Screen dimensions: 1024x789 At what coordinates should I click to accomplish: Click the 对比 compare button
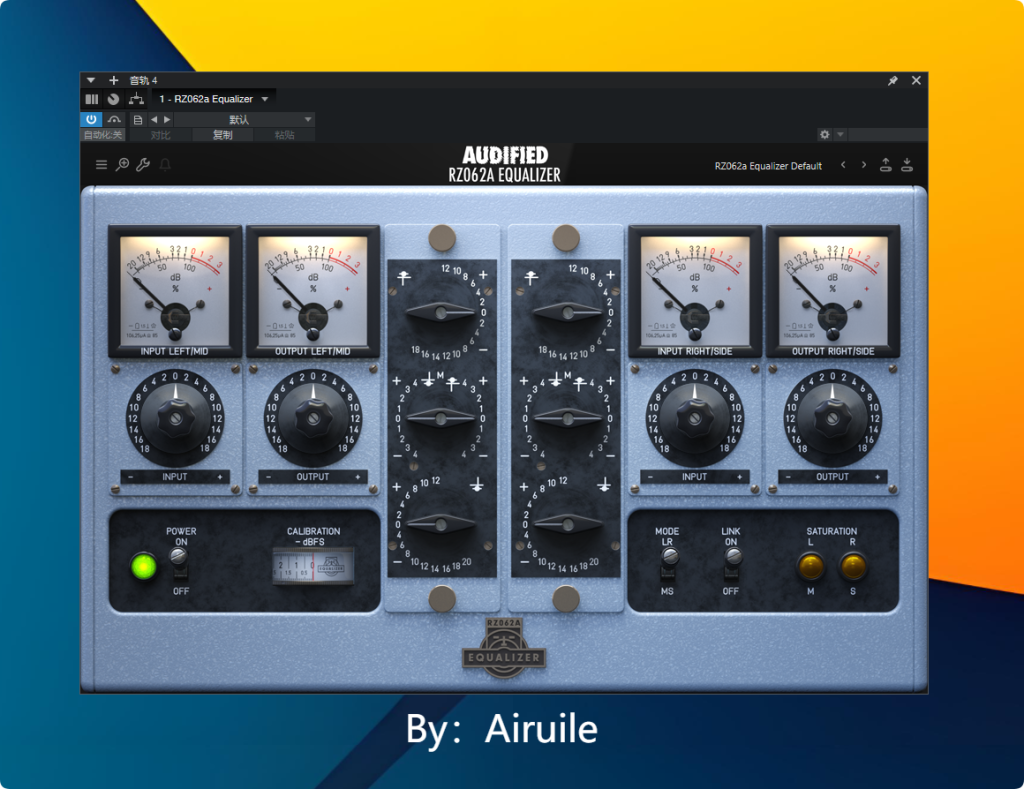(160, 135)
